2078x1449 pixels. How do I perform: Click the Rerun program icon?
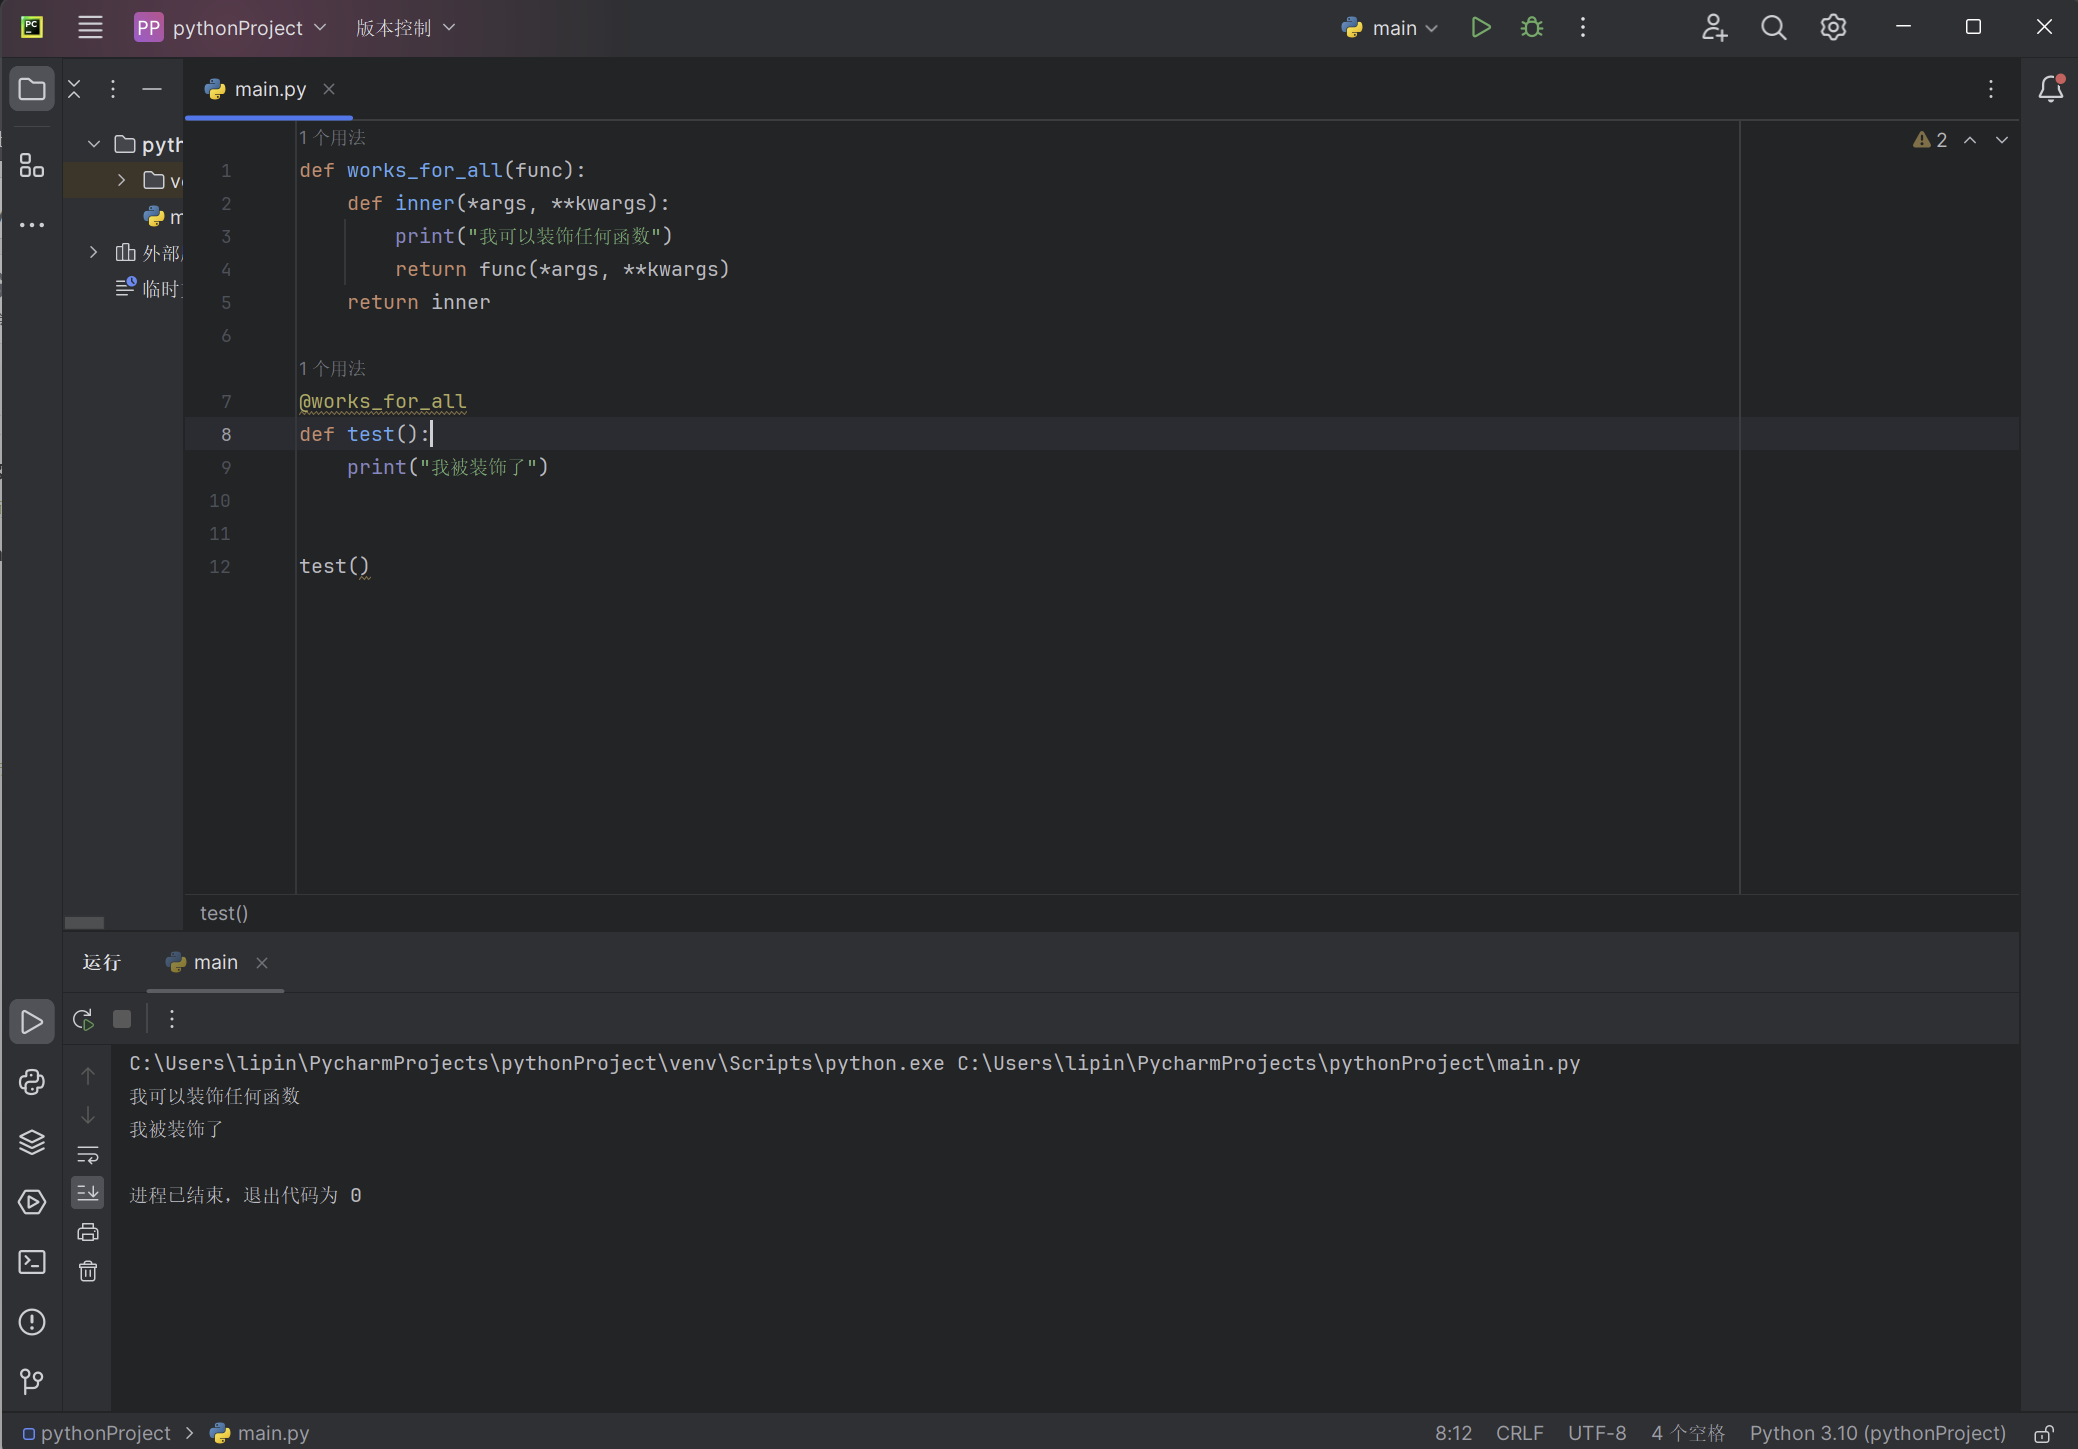(x=84, y=1018)
